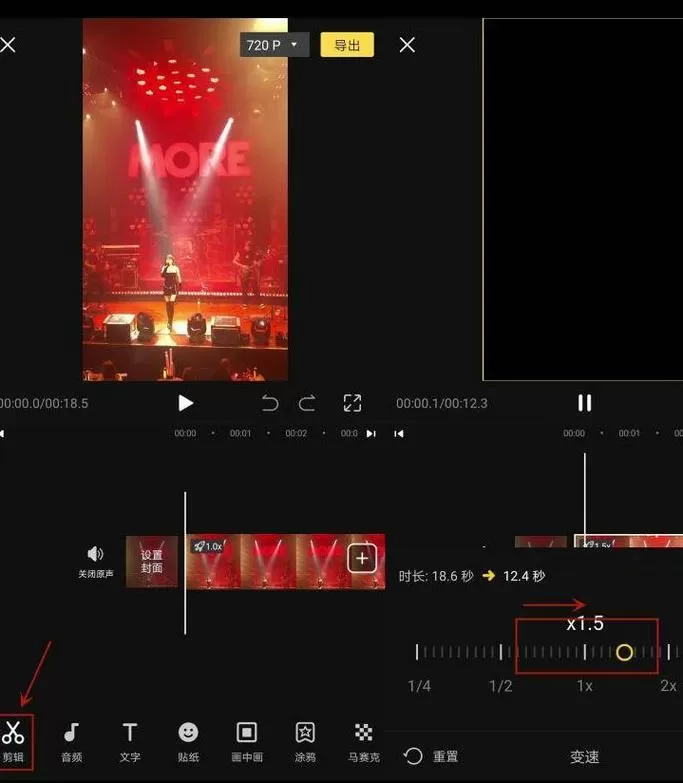Play the video in left editor
Screen dimensions: 683x783
(x=186, y=403)
